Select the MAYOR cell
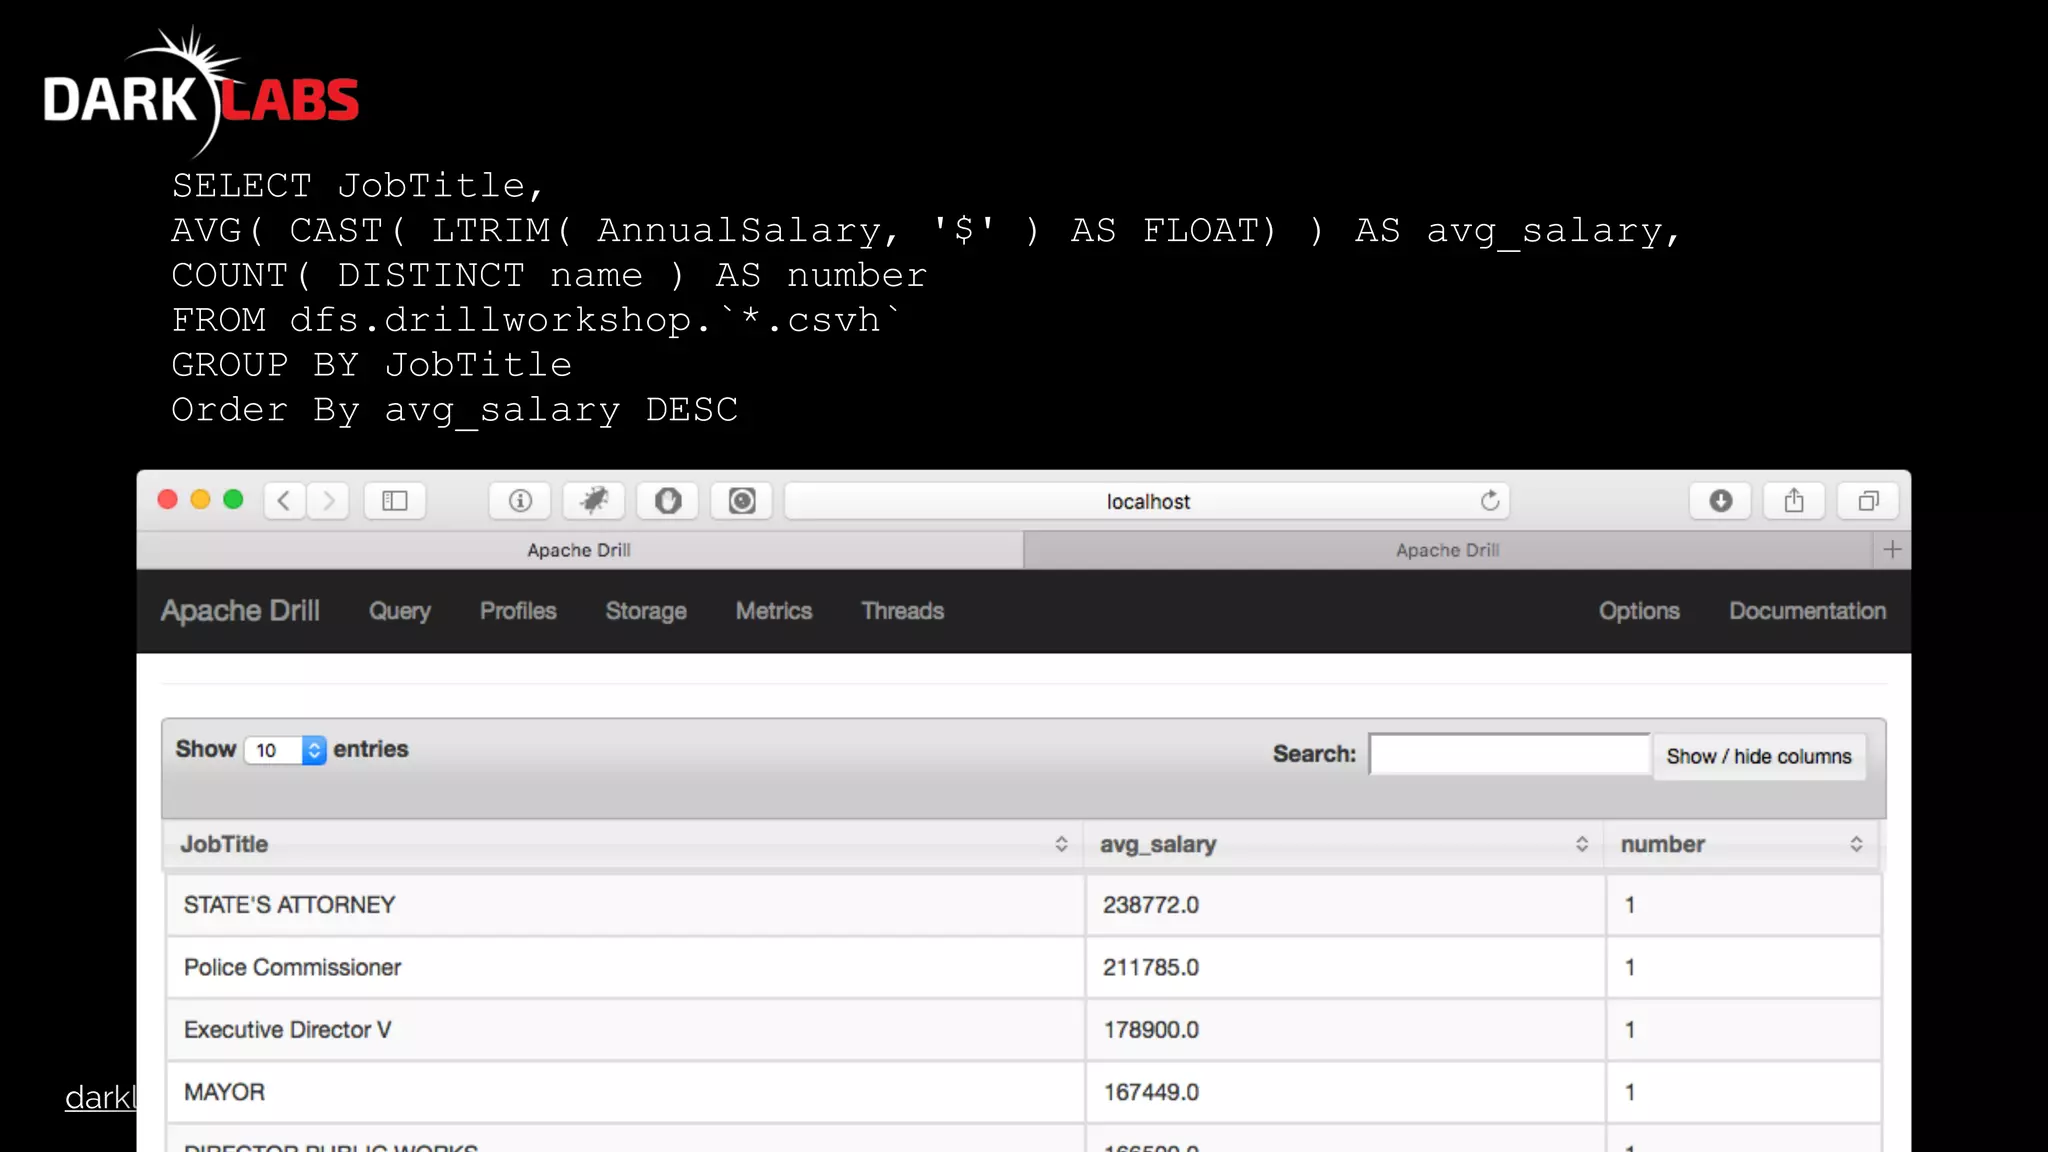Screen dimensions: 2048x1152 (625, 1092)
